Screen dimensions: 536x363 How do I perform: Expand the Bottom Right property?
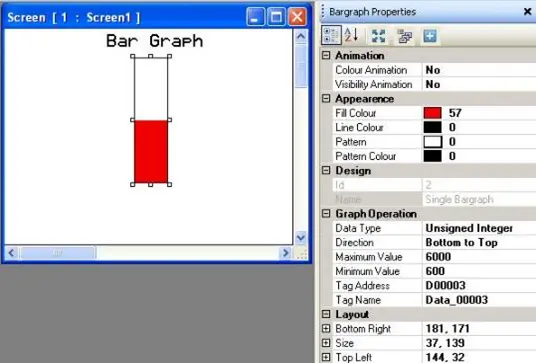(326, 328)
